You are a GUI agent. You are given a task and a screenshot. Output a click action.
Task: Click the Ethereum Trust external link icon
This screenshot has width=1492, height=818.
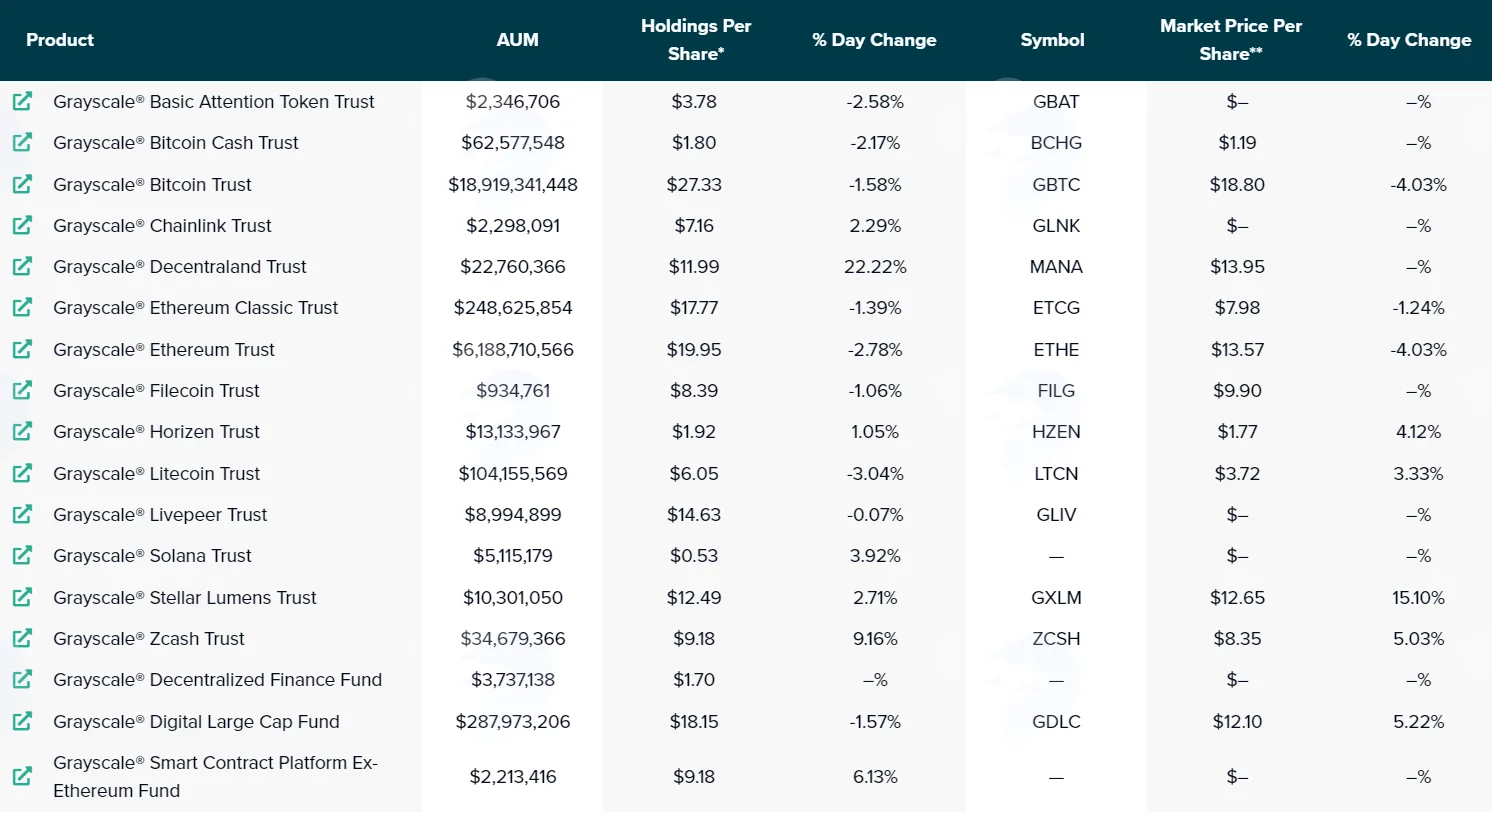click(x=22, y=349)
